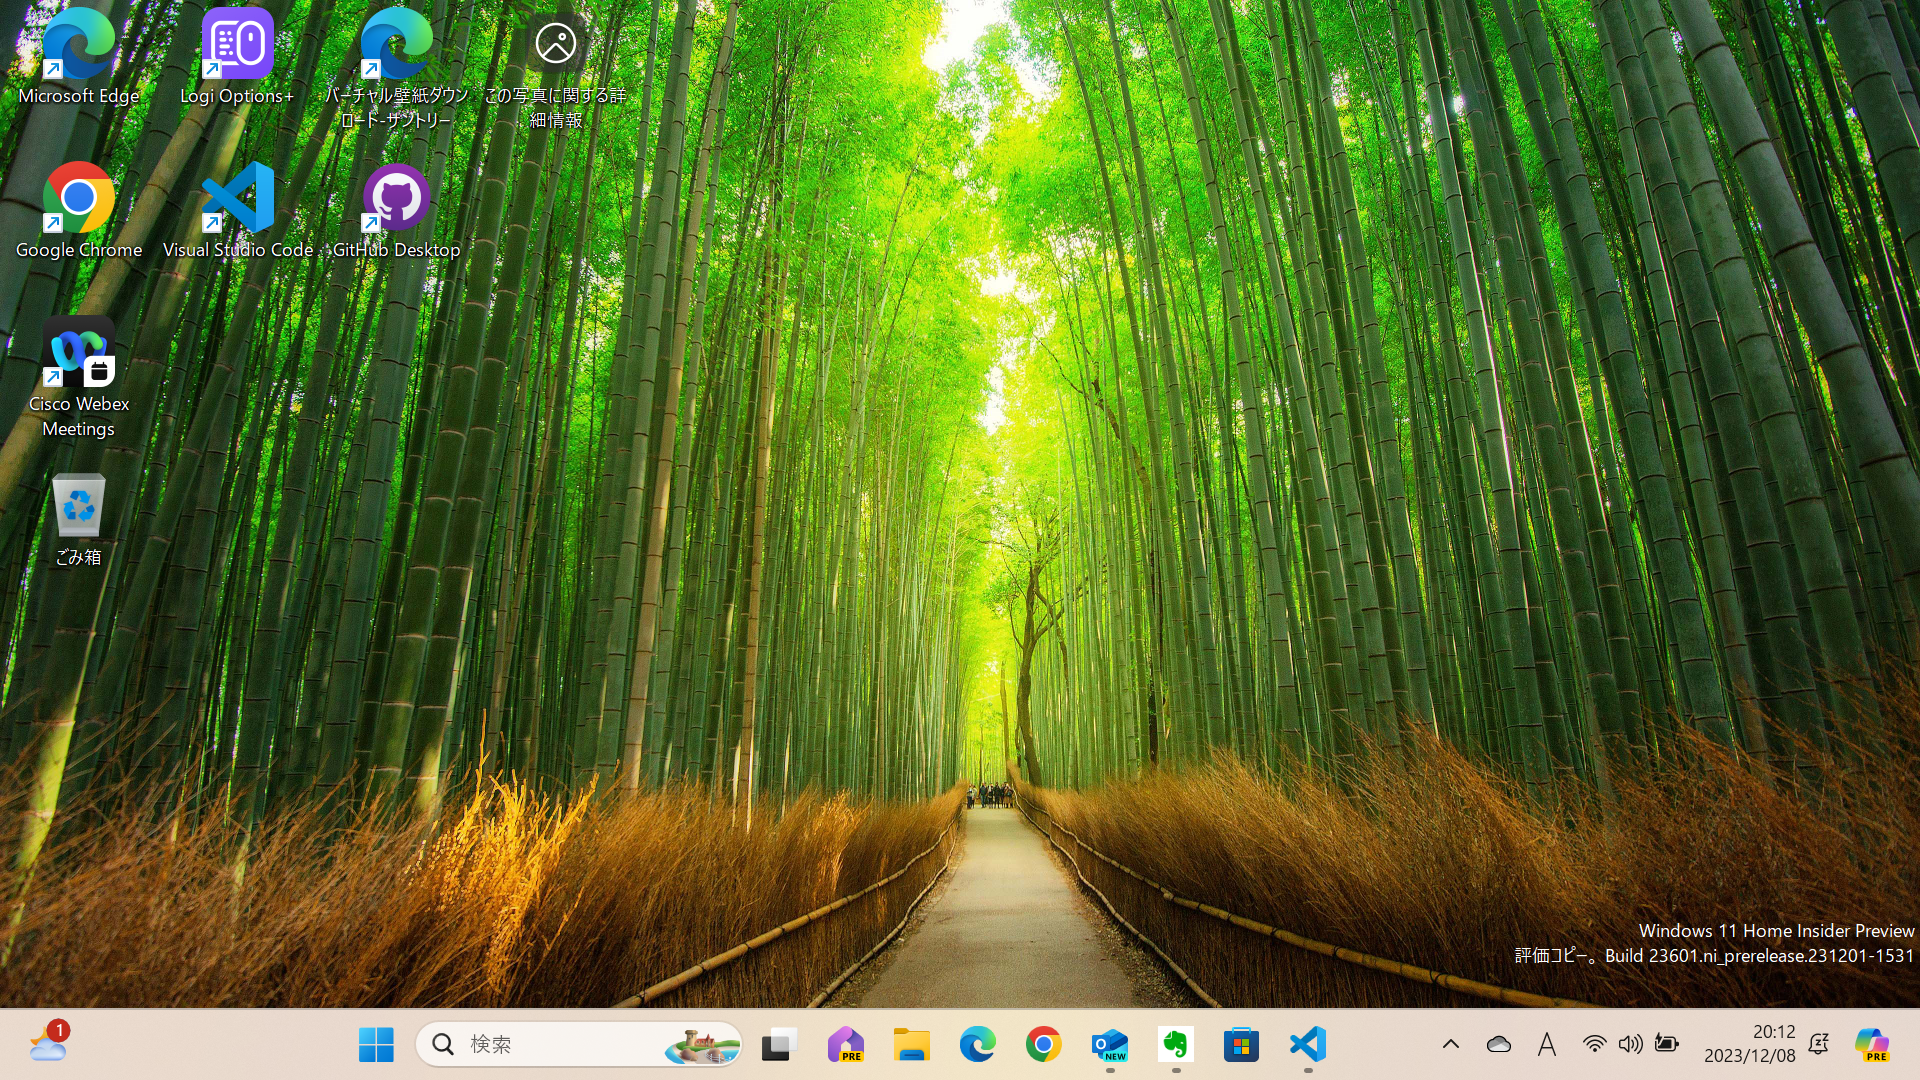Open Evernote from the taskbar
Screen dimensions: 1920x1080
click(1175, 1045)
